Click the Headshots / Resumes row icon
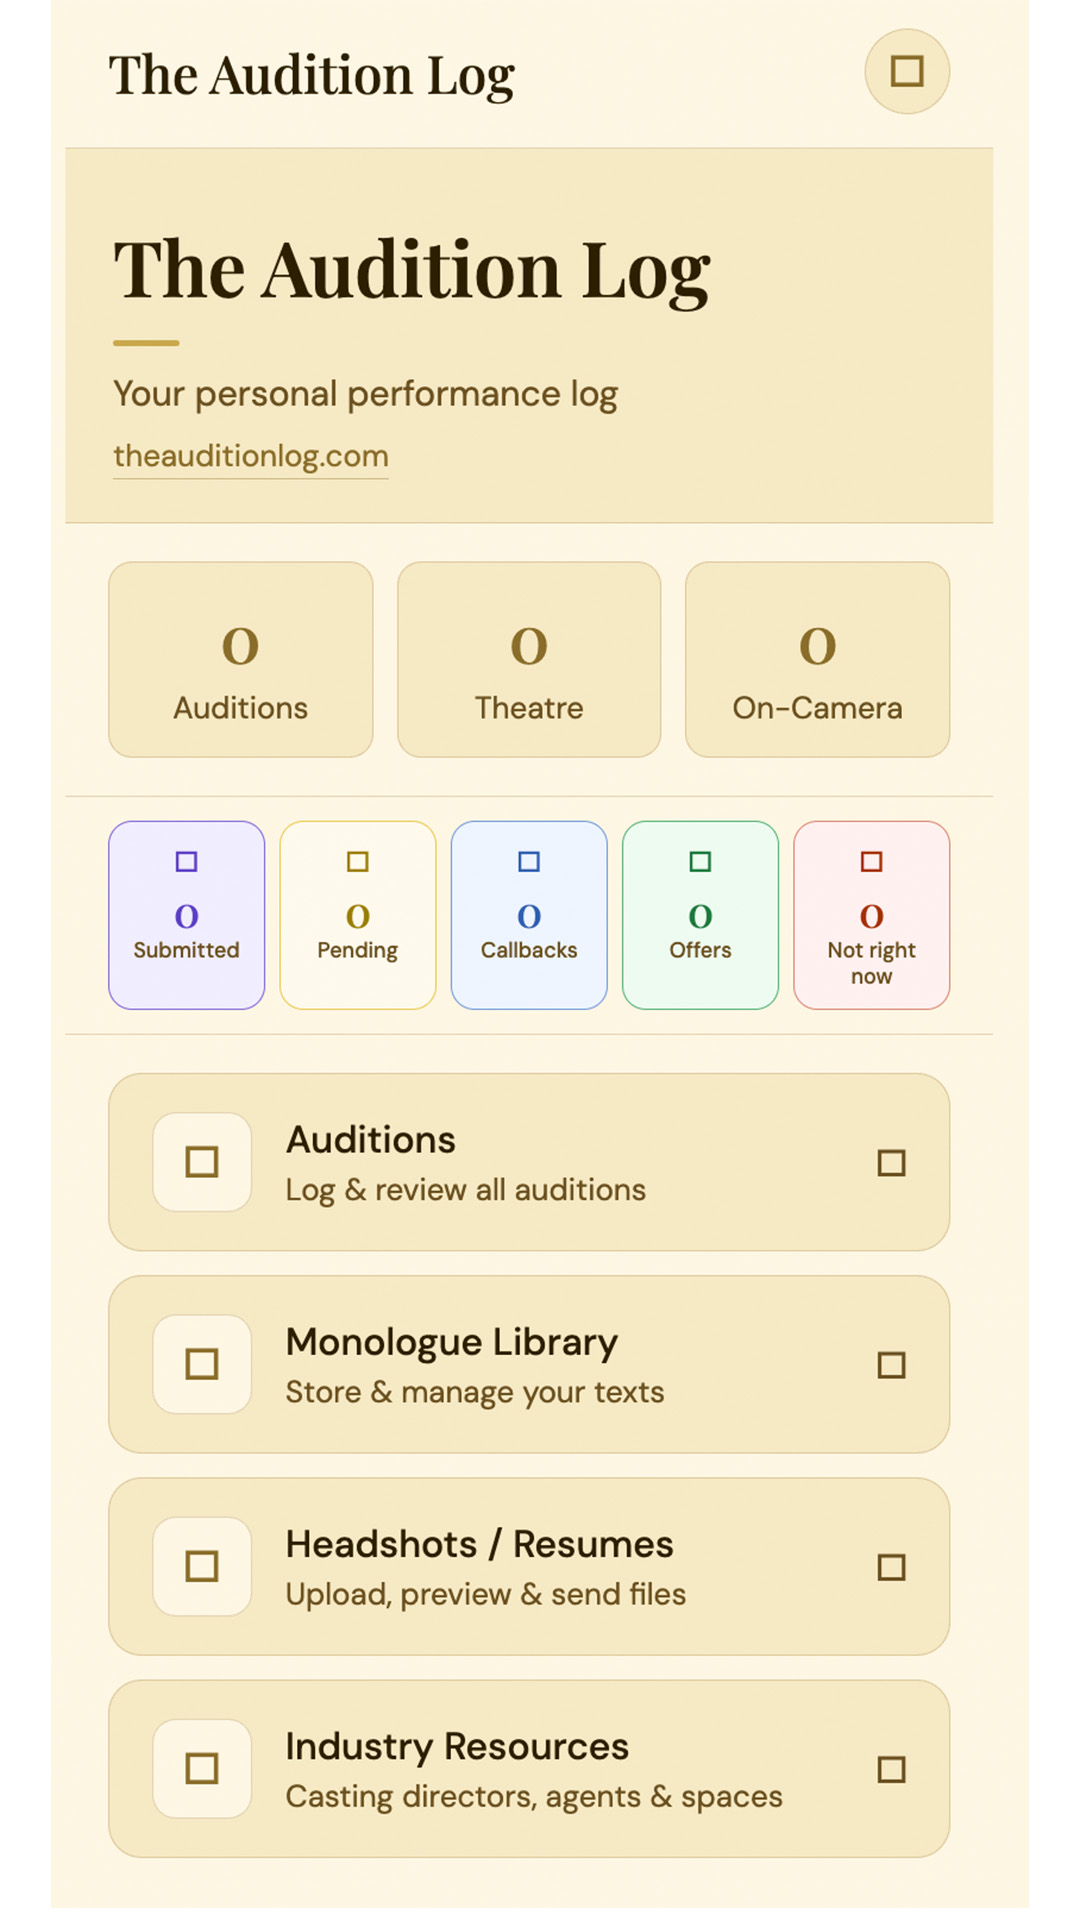 (x=202, y=1566)
